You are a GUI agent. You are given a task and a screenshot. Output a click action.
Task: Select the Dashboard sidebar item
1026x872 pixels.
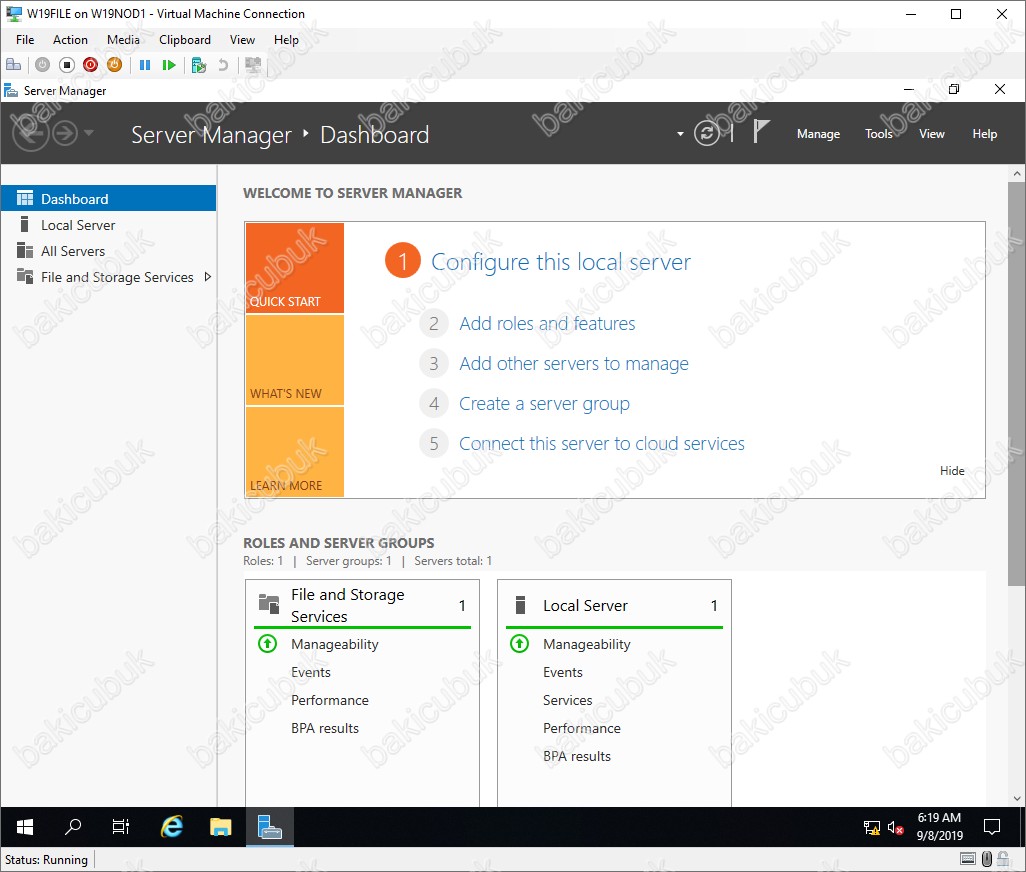[109, 199]
